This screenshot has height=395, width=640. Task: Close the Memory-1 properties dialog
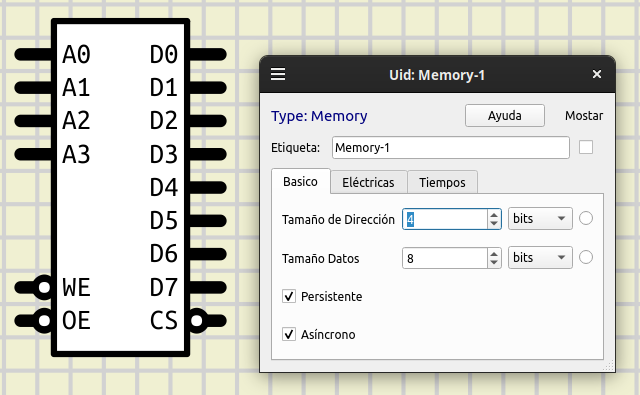coord(597,74)
